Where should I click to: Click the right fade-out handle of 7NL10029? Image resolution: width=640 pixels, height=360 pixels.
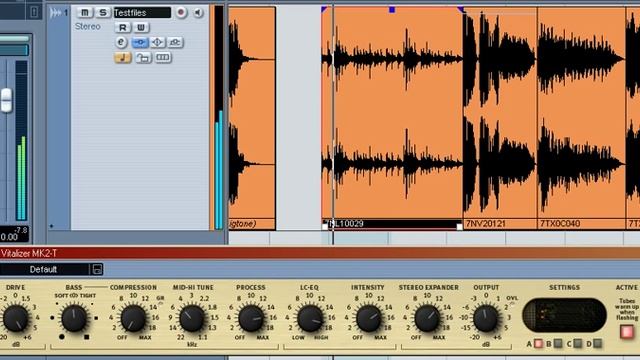tap(460, 9)
